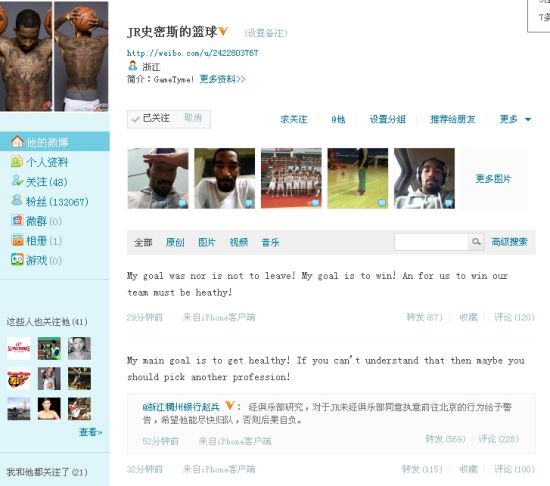
Task: Click the weibo search input field
Action: (x=431, y=242)
